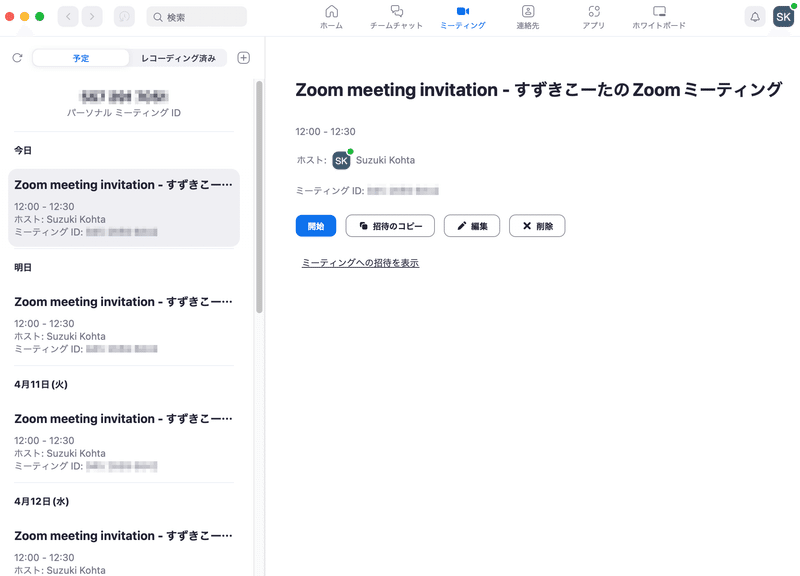
Task: Go back using the left arrow
Action: (x=68, y=17)
